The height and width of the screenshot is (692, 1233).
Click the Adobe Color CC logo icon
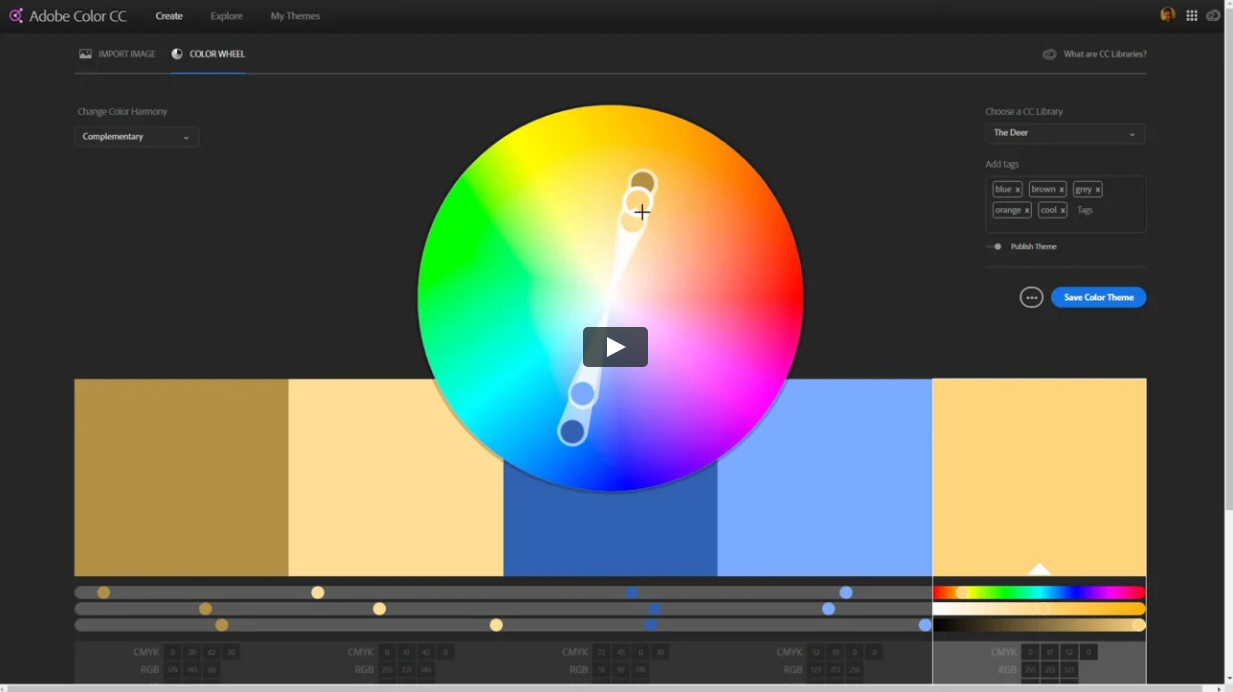[16, 16]
